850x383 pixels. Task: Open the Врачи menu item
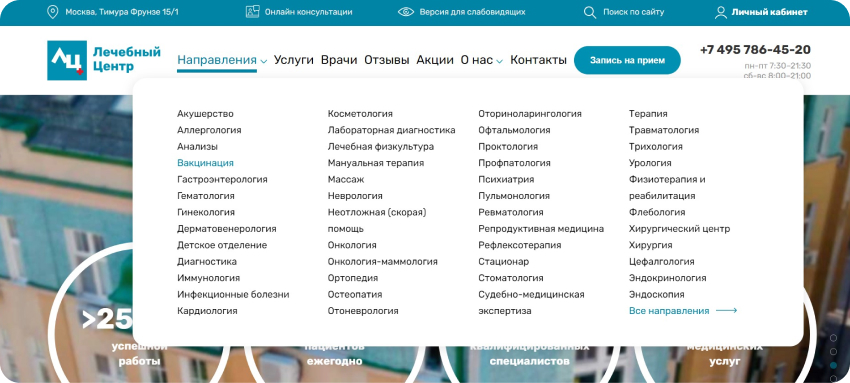pyautogui.click(x=339, y=60)
